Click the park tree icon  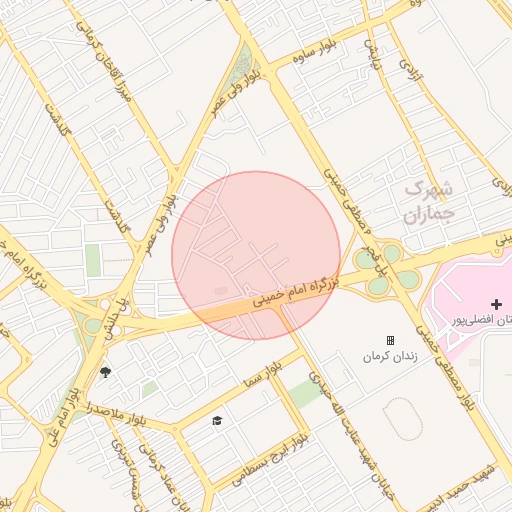click(x=105, y=372)
